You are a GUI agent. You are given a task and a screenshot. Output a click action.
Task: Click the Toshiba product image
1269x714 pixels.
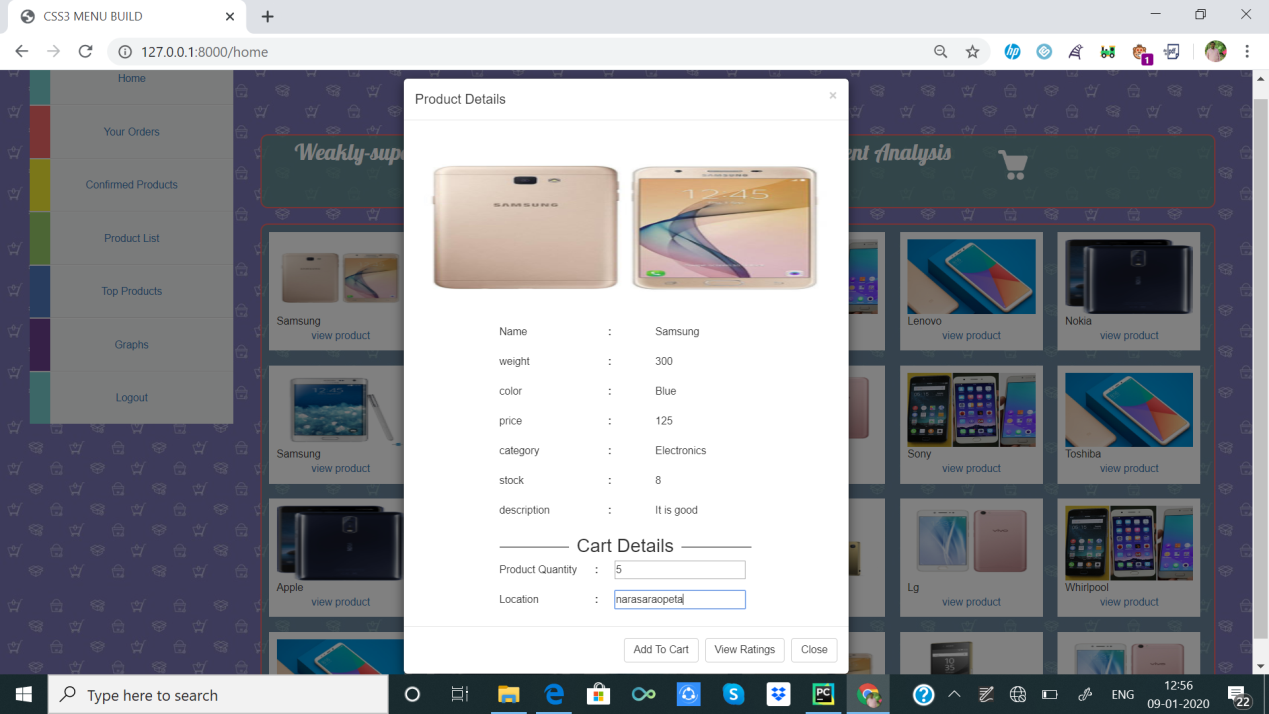click(x=1129, y=410)
